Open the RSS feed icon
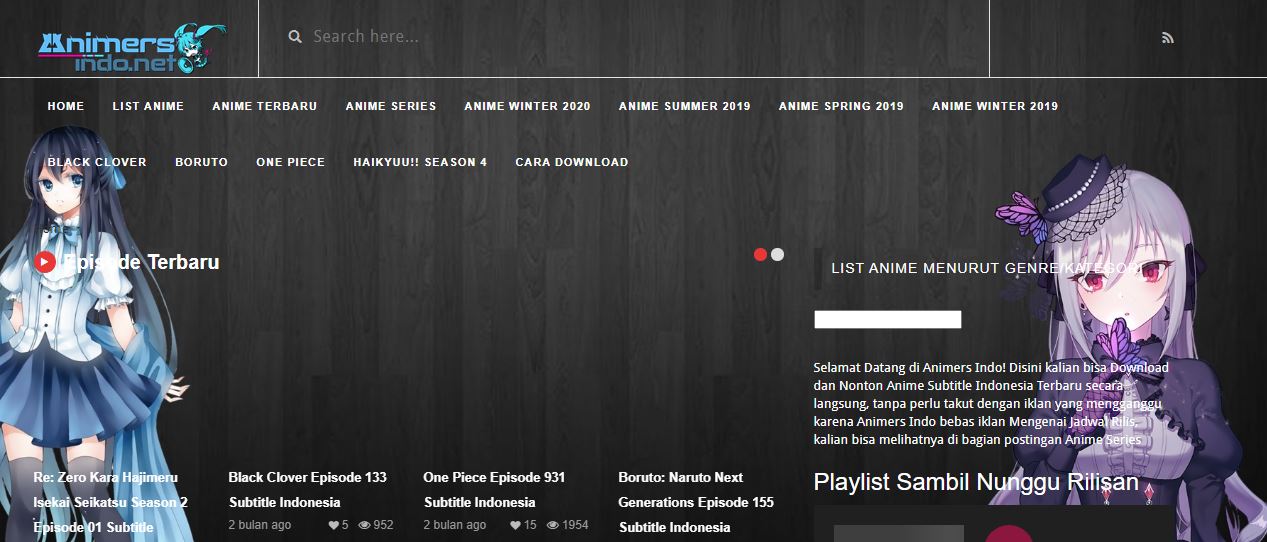1267x542 pixels. pos(1167,38)
